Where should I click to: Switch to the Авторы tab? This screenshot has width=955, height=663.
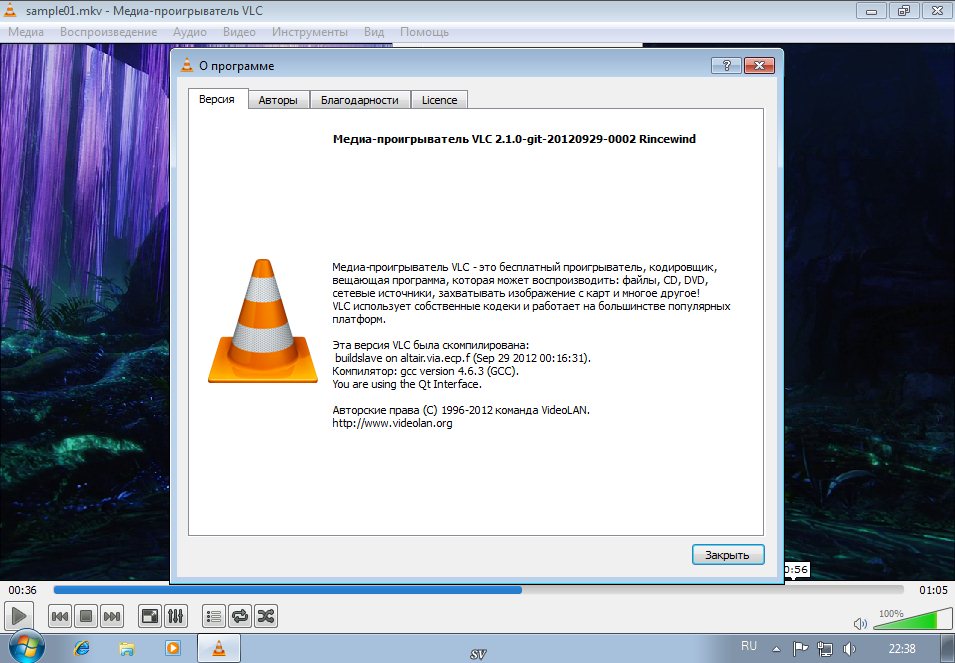tap(278, 100)
